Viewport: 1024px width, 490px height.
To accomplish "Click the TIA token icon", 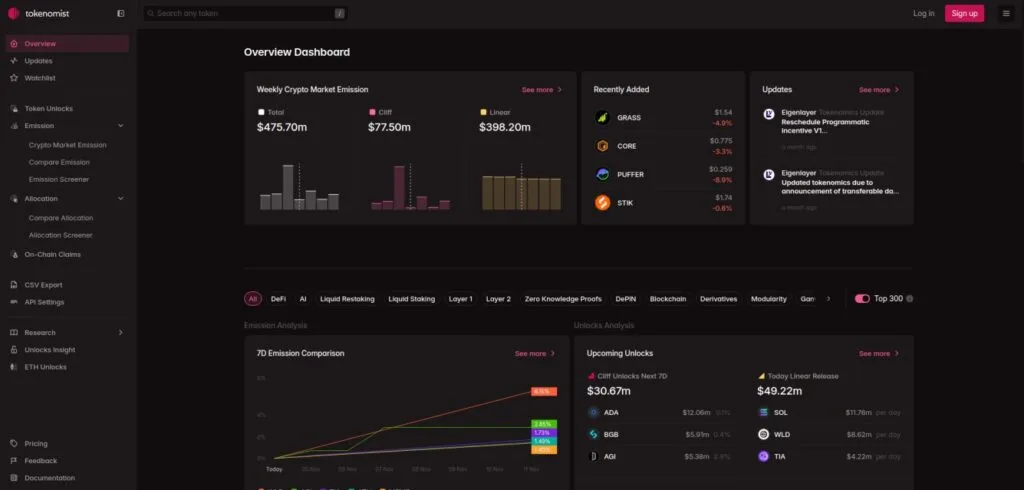I will coord(763,456).
